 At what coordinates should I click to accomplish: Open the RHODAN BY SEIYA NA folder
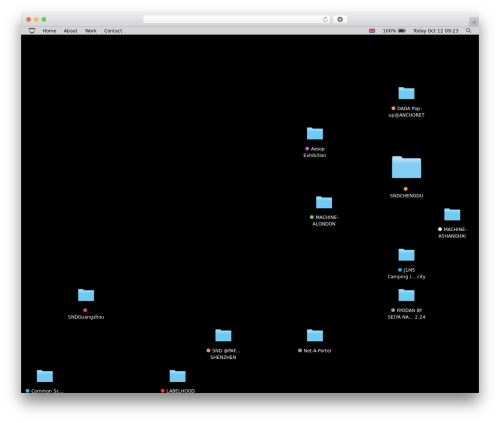pyautogui.click(x=406, y=295)
